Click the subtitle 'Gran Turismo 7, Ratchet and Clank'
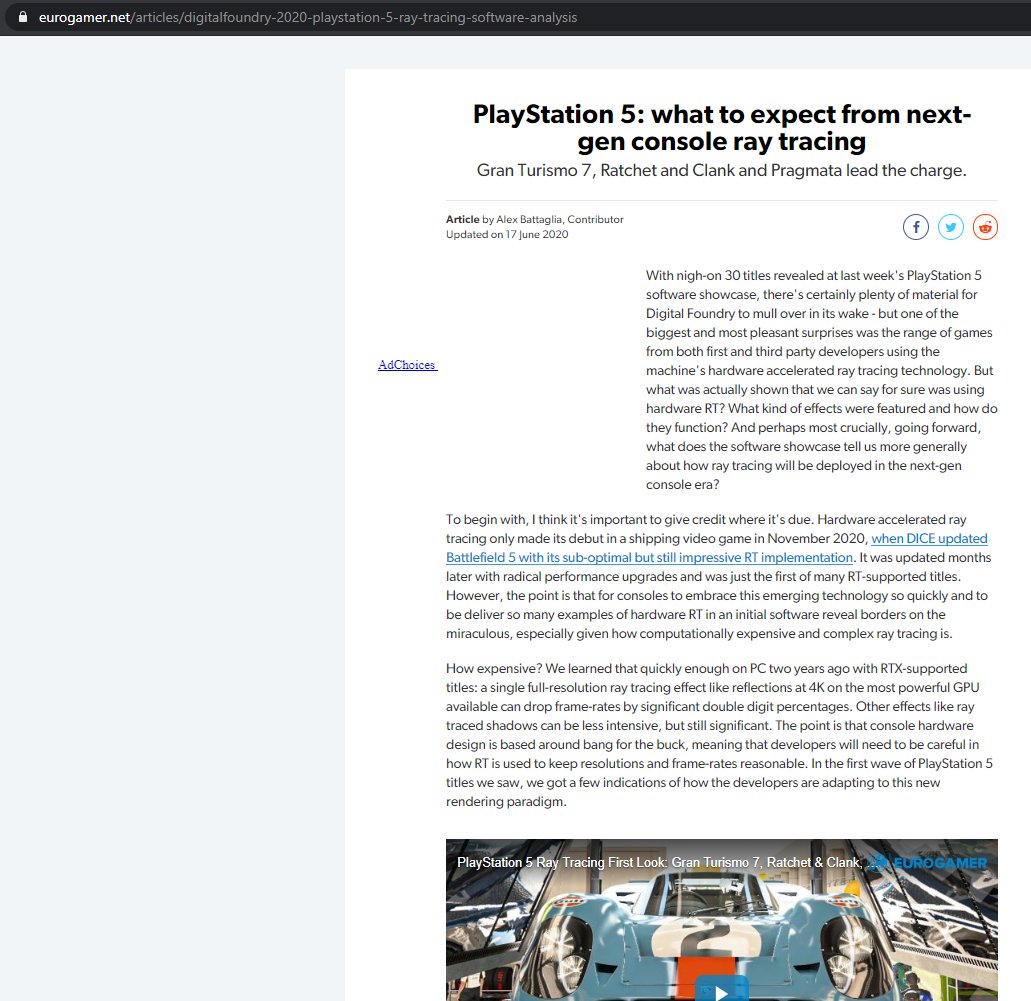 (x=721, y=170)
